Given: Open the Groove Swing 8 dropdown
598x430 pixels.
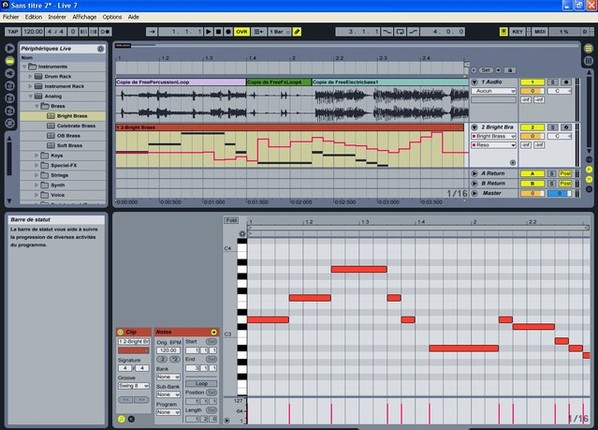Looking at the screenshot, I should coord(133,386).
